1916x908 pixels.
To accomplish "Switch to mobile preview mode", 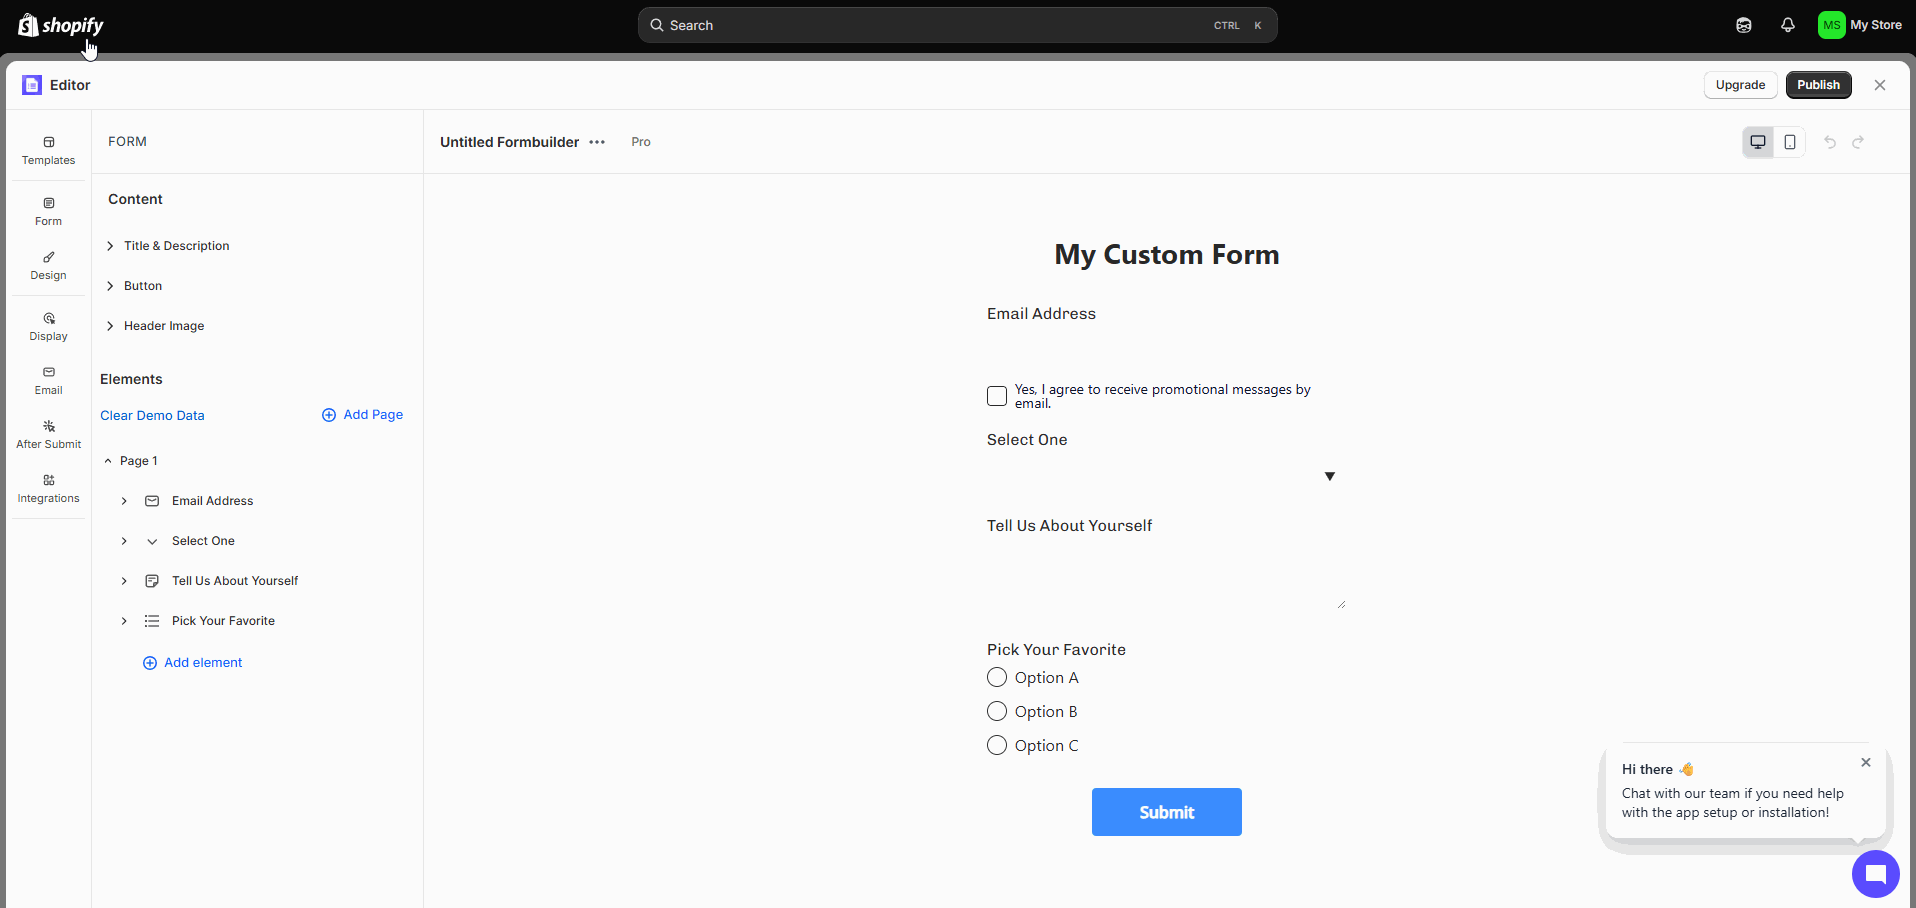I will [x=1790, y=142].
